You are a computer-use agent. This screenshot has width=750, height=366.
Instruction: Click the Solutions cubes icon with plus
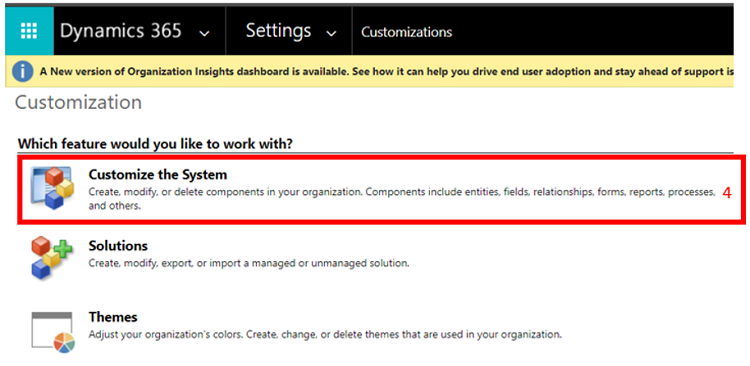[52, 259]
